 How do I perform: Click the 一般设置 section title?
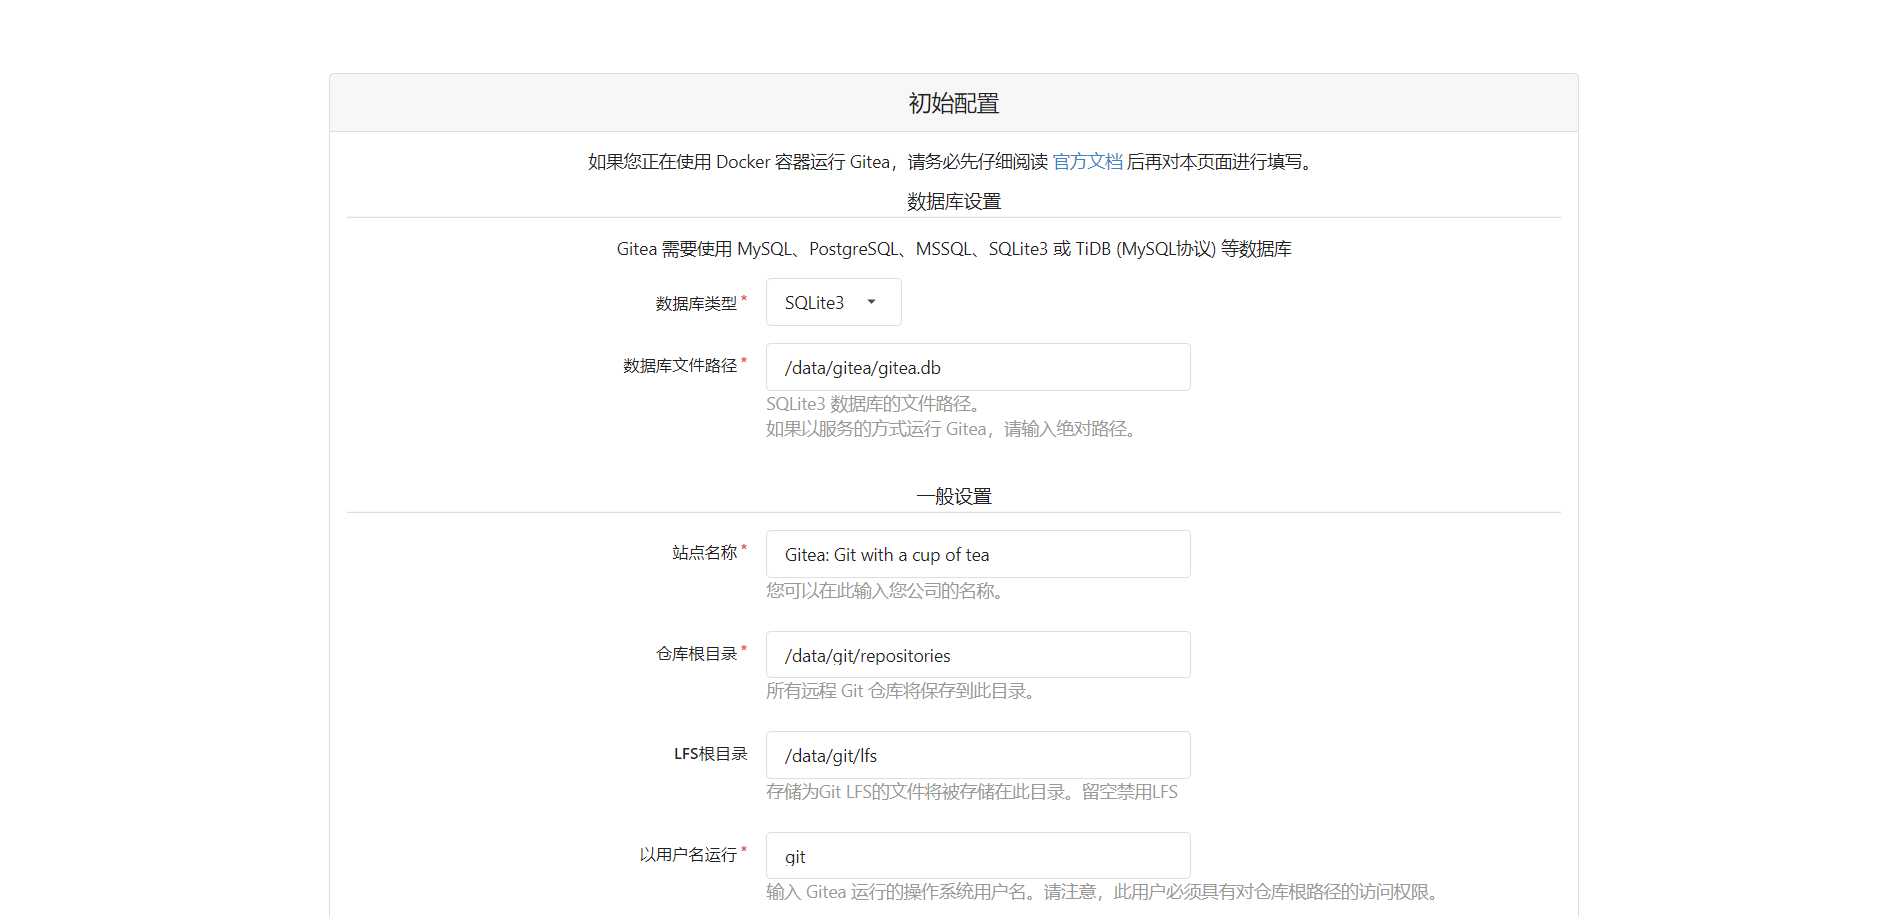coord(954,496)
